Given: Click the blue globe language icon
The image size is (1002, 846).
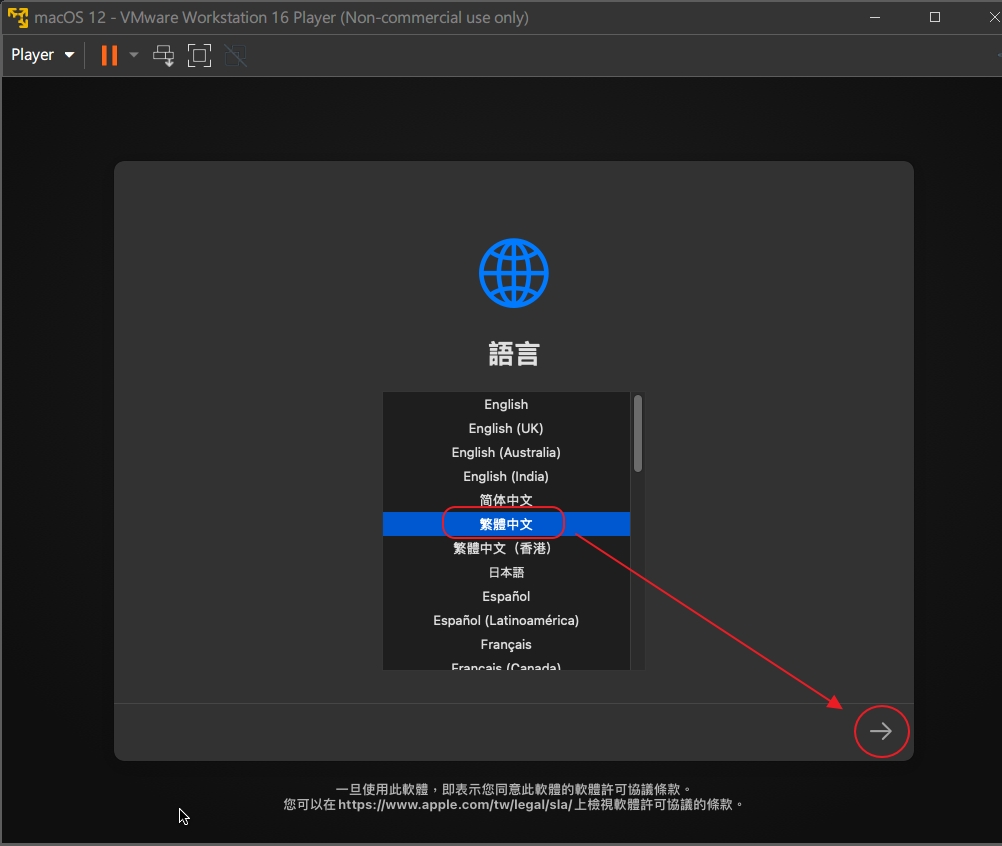Looking at the screenshot, I should (x=514, y=273).
